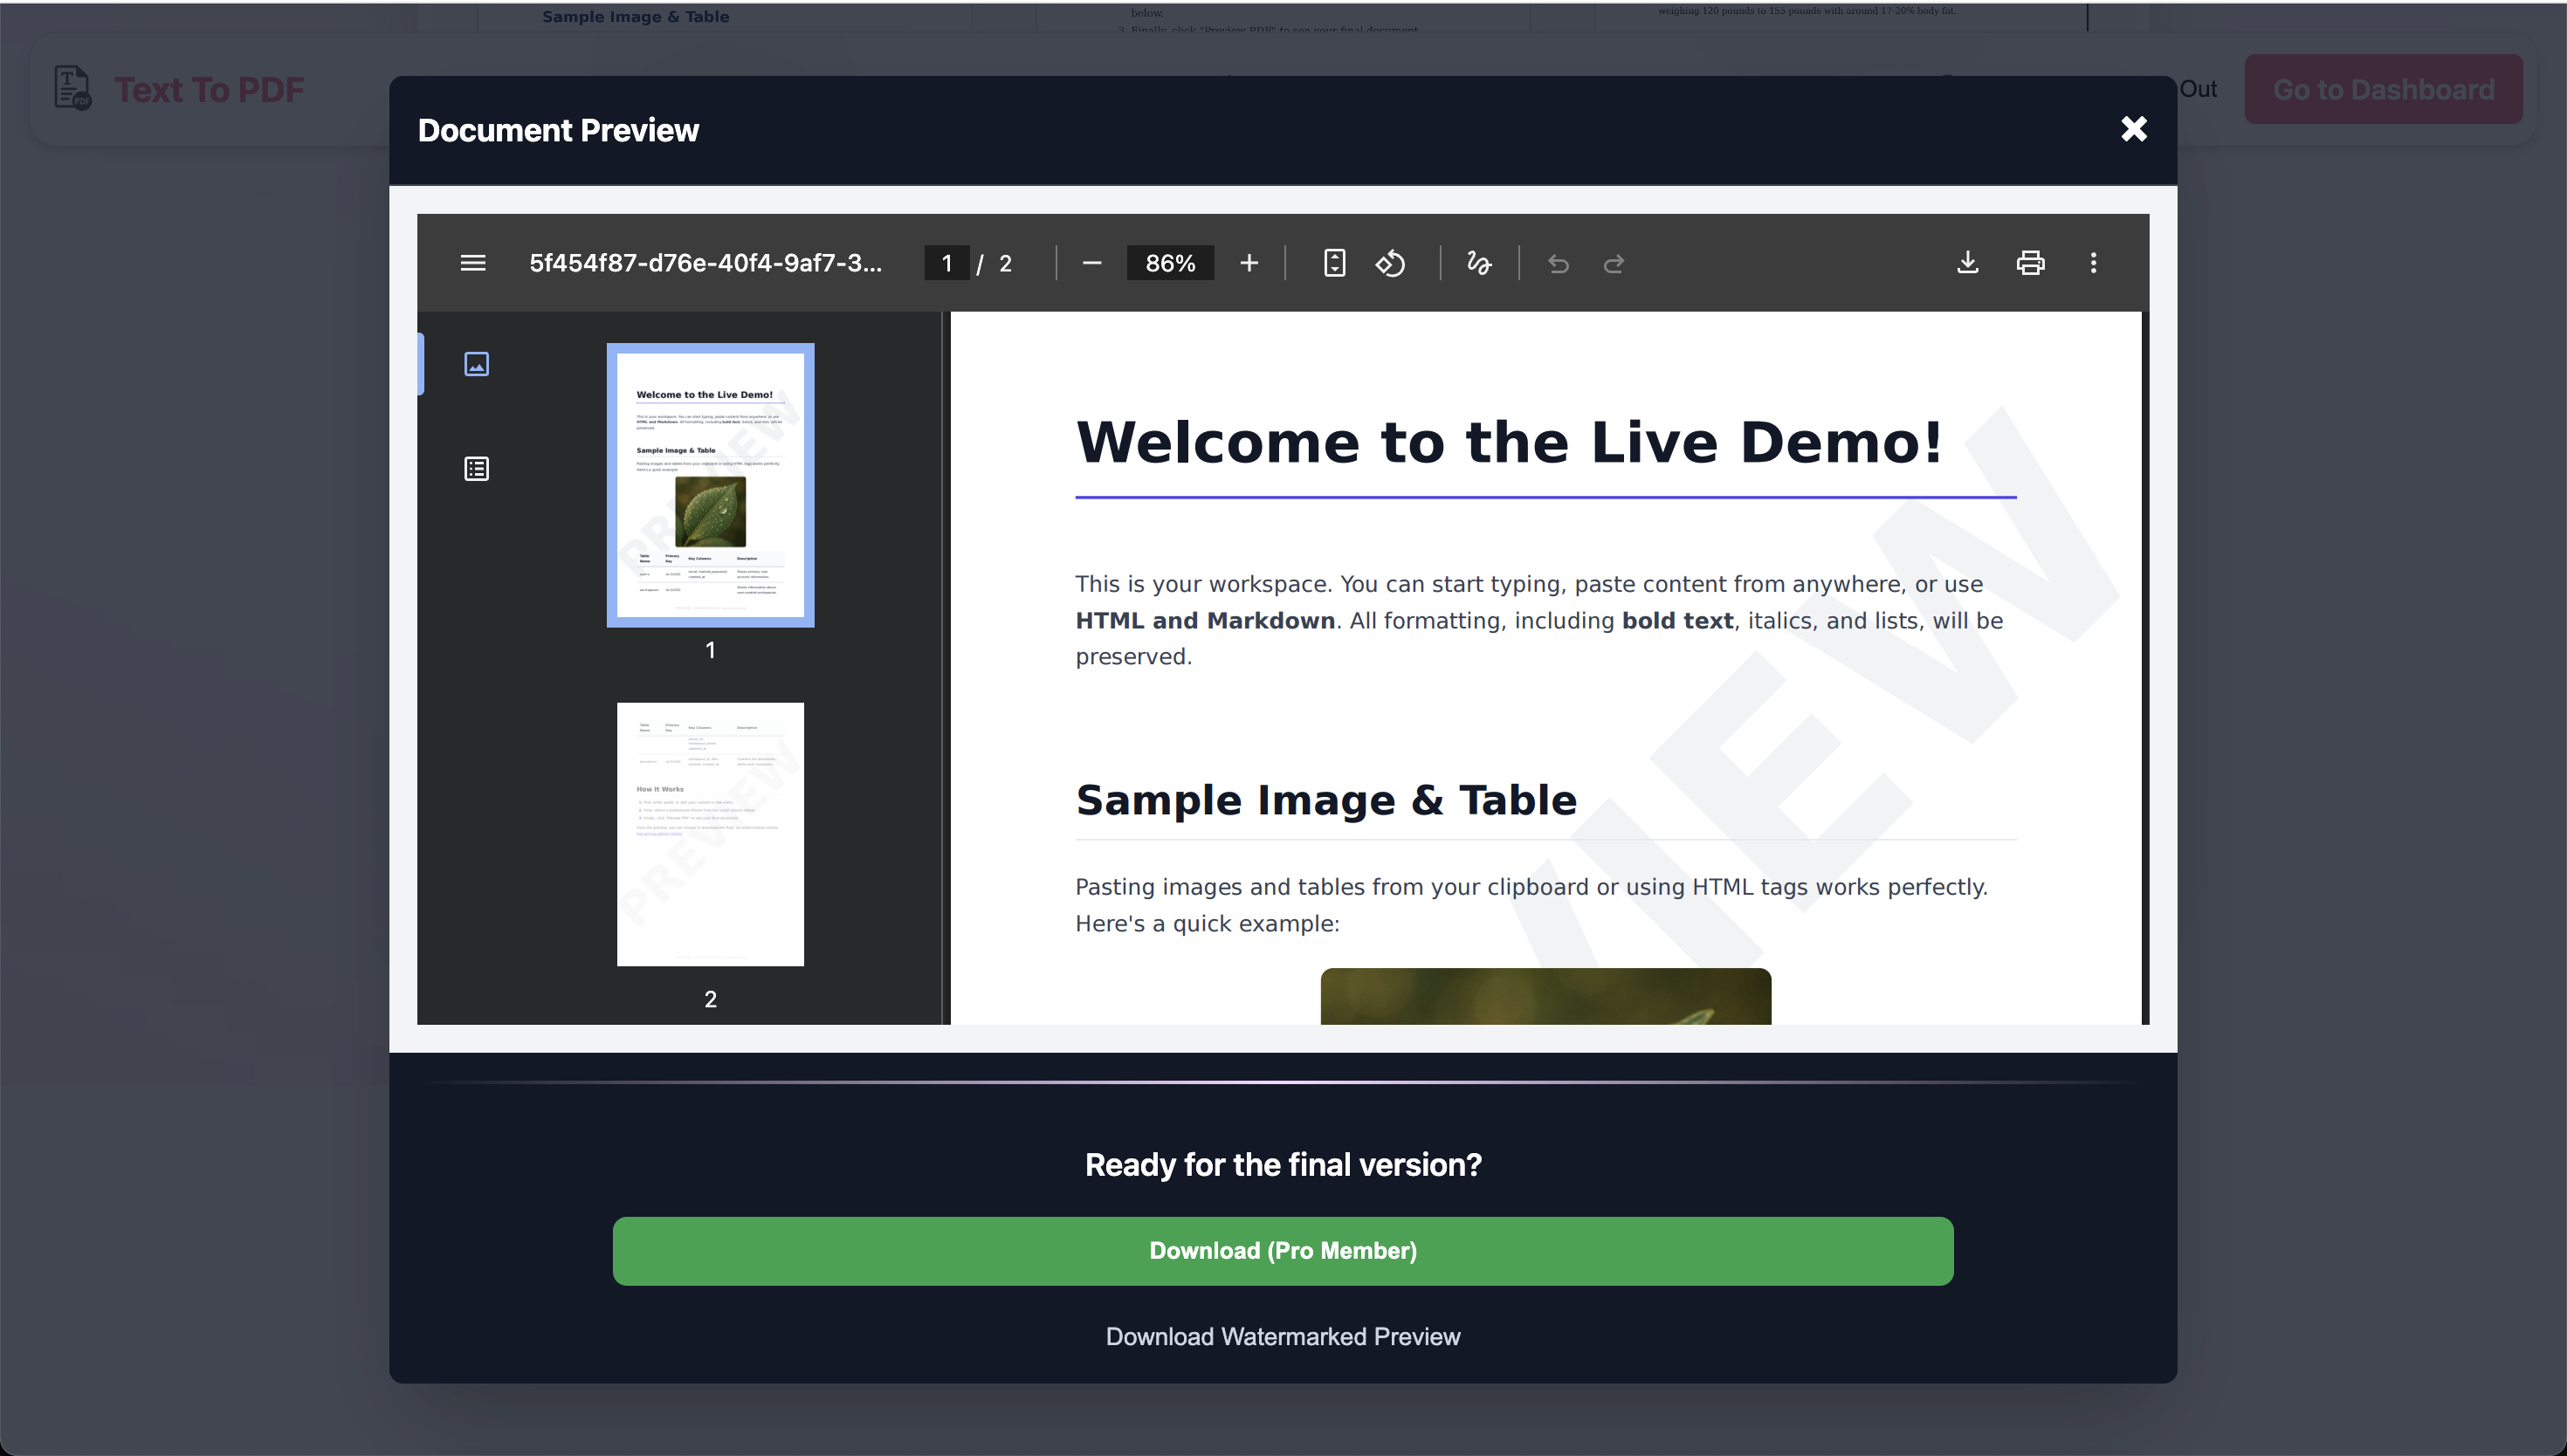Screen dimensions: 2567x1456
Task: Click the Sample Image & Table heading in PDF
Action: click(1326, 800)
